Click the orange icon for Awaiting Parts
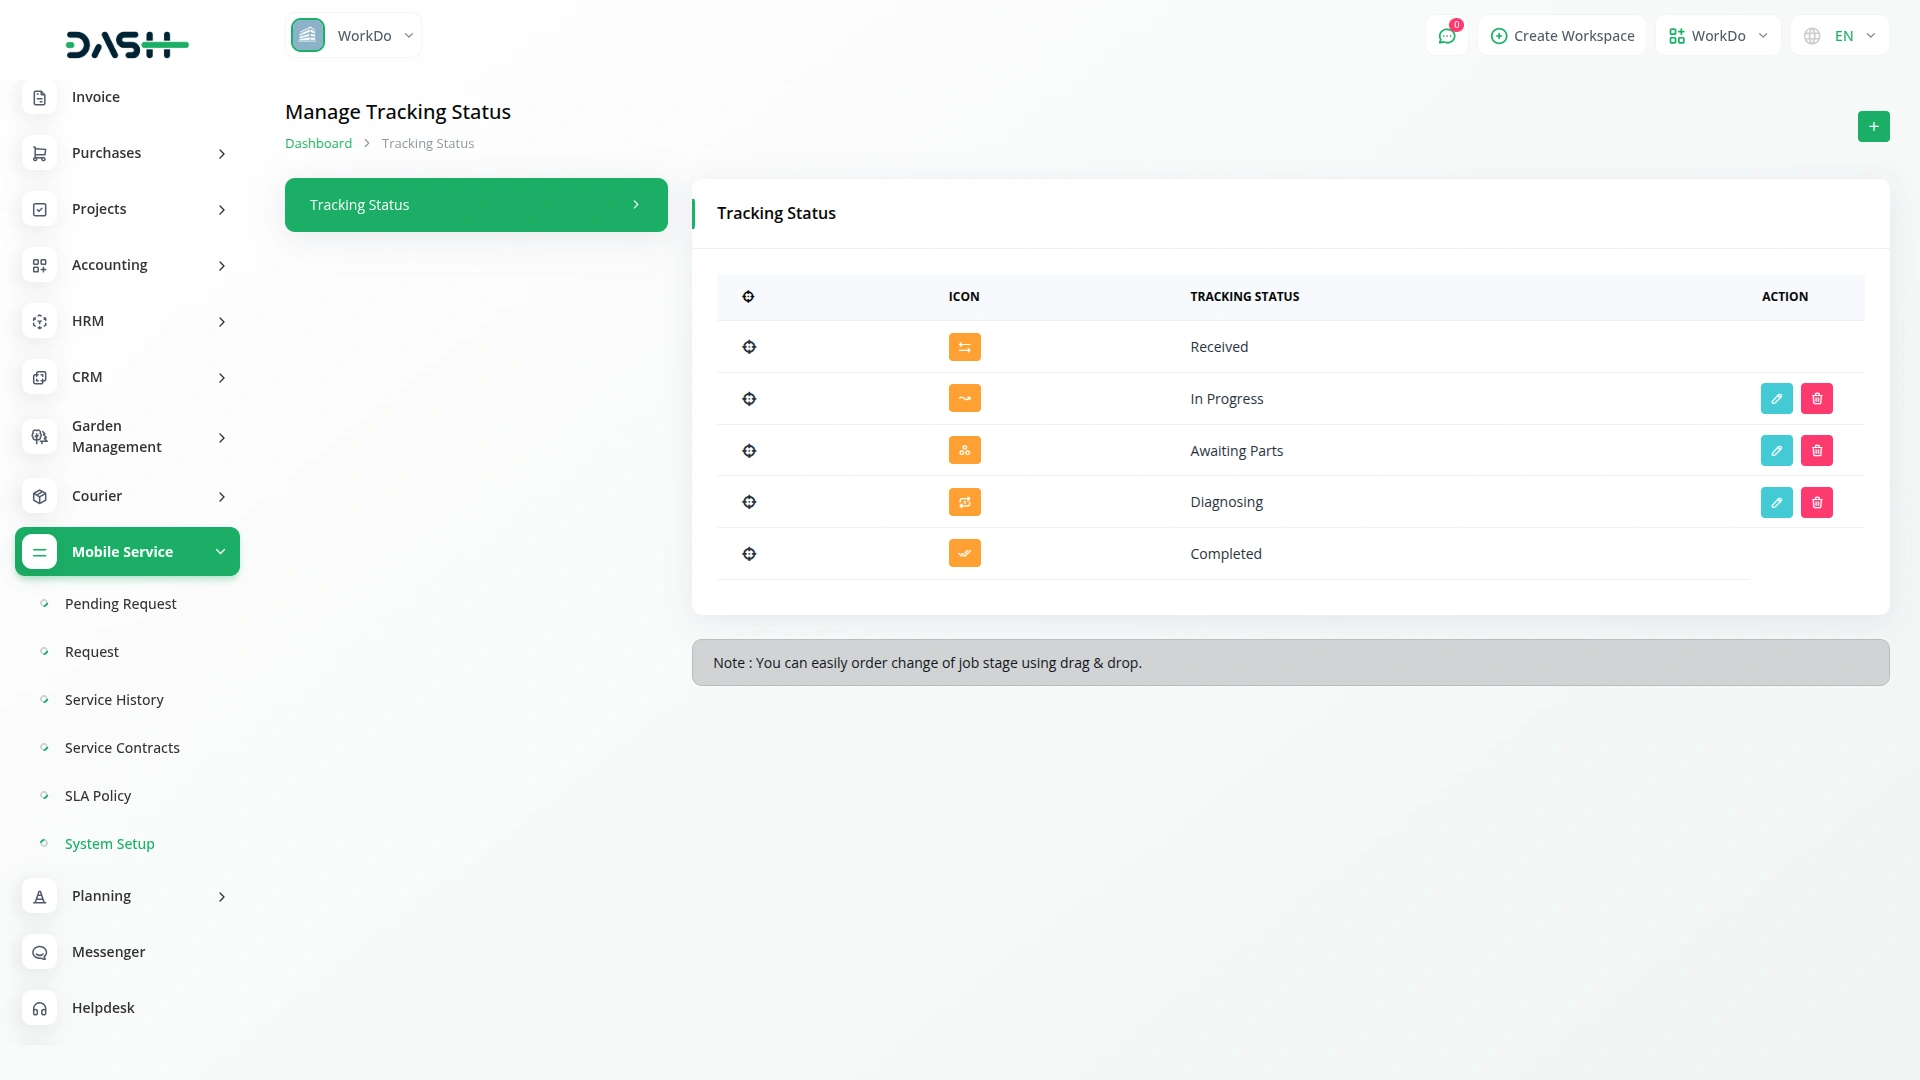The width and height of the screenshot is (1920, 1080). (964, 450)
